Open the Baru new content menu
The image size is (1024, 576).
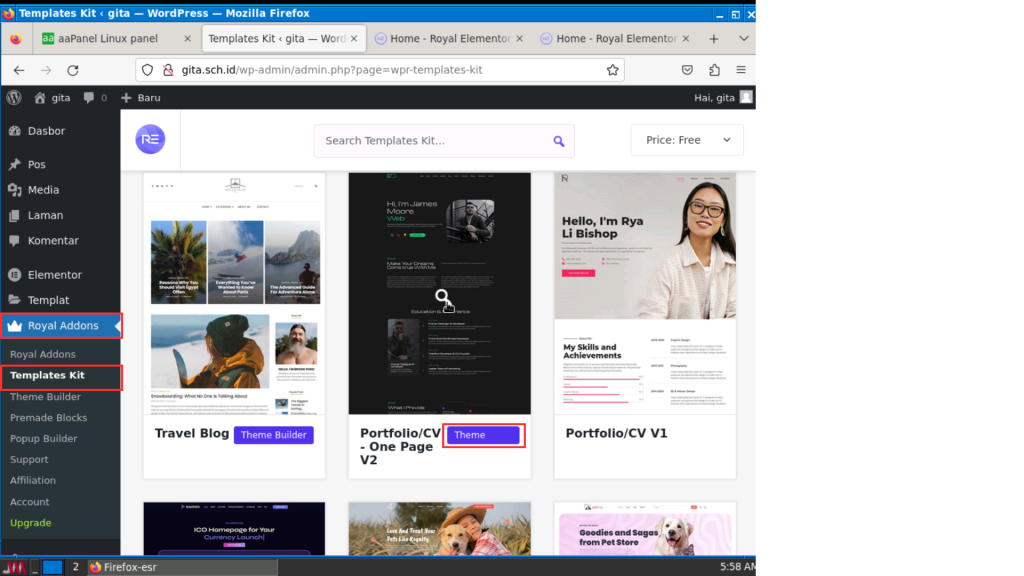click(140, 98)
